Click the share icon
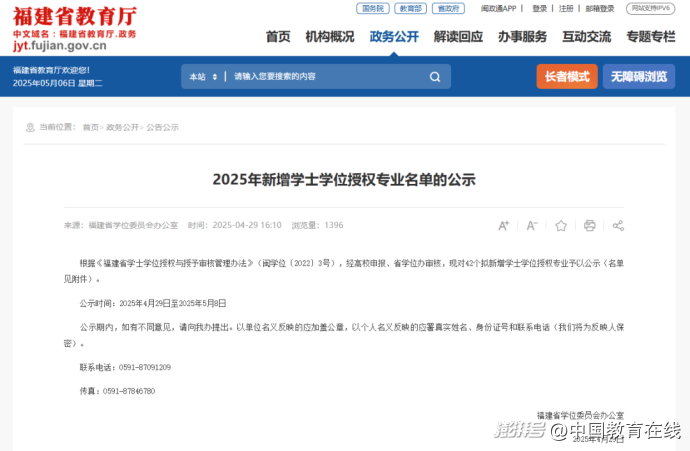The width and height of the screenshot is (690, 451). (618, 225)
